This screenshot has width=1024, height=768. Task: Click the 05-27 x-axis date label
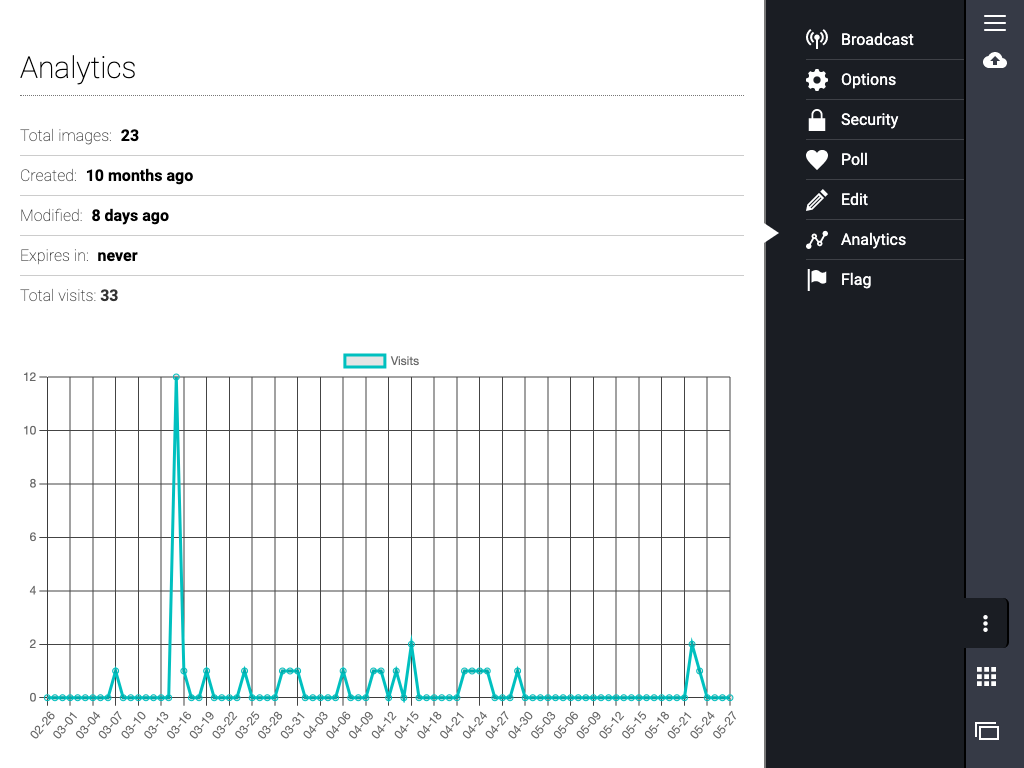pos(725,725)
